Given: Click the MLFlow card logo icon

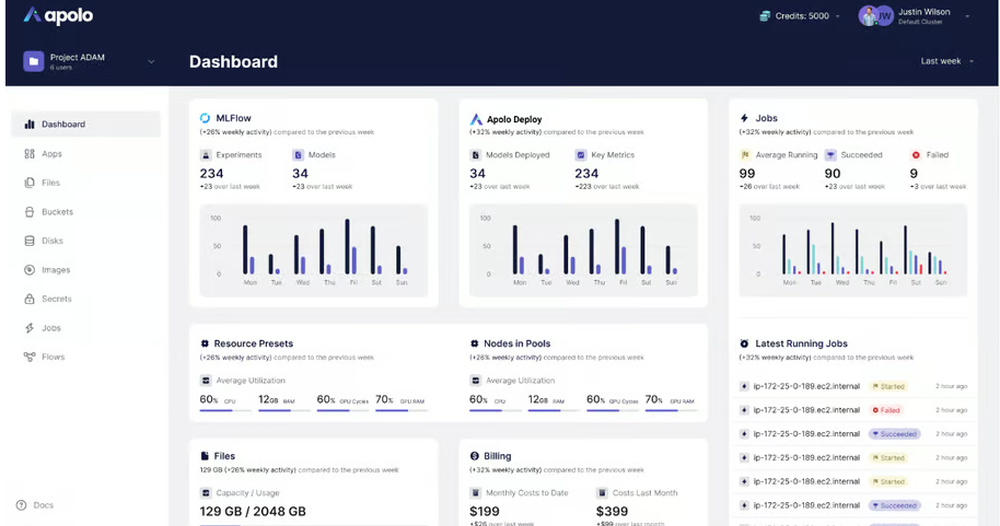Looking at the screenshot, I should (205, 118).
